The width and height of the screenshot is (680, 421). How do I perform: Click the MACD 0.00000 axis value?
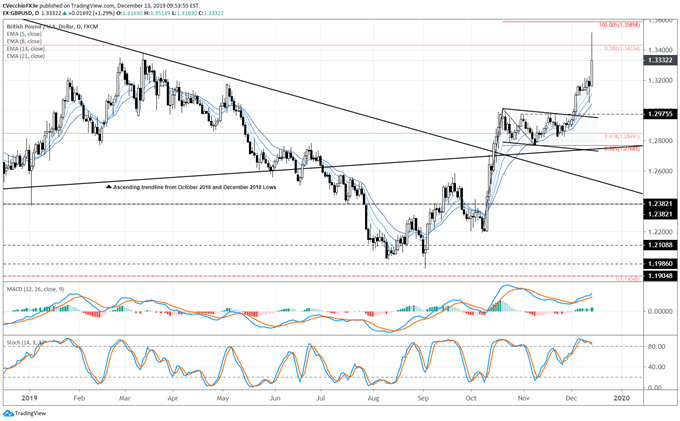tap(660, 311)
